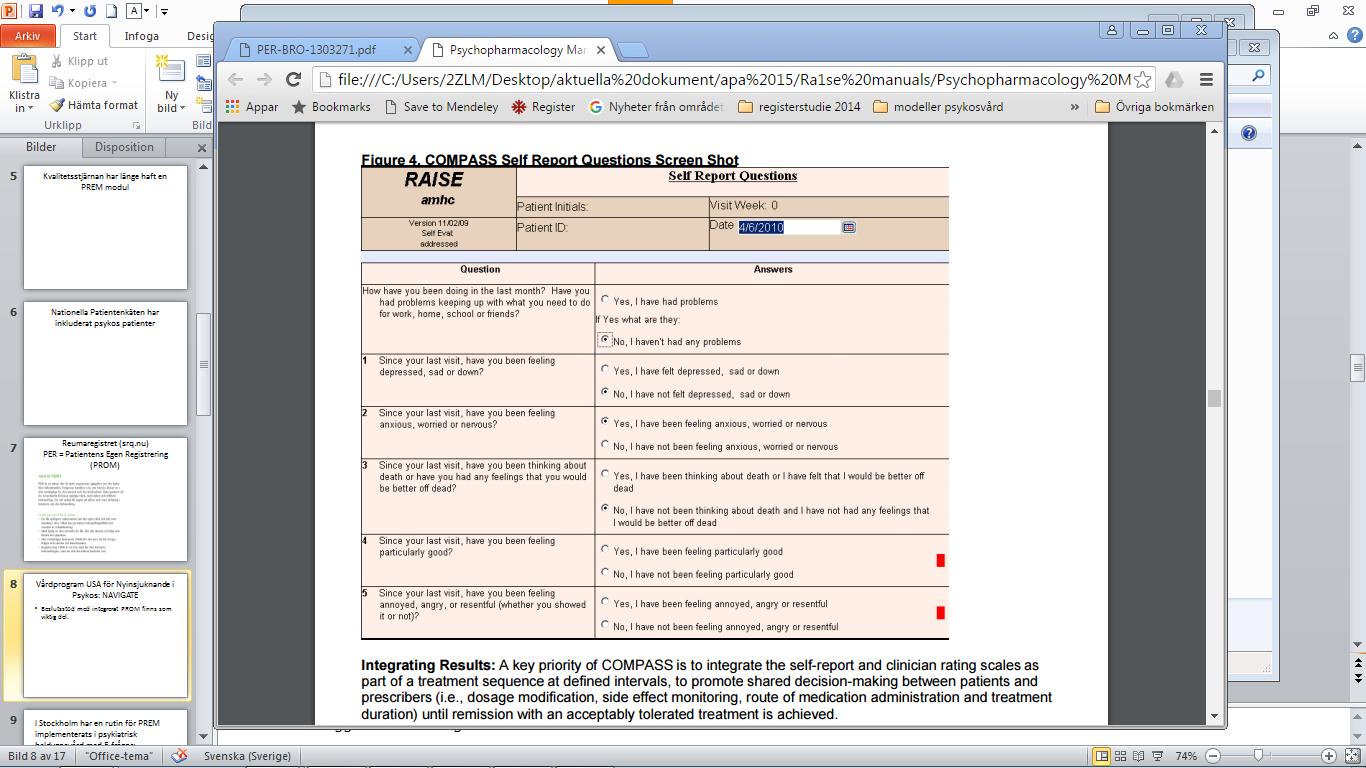1366x768 pixels.
Task: Open Nyheter från området bookmark
Action: tap(655, 106)
